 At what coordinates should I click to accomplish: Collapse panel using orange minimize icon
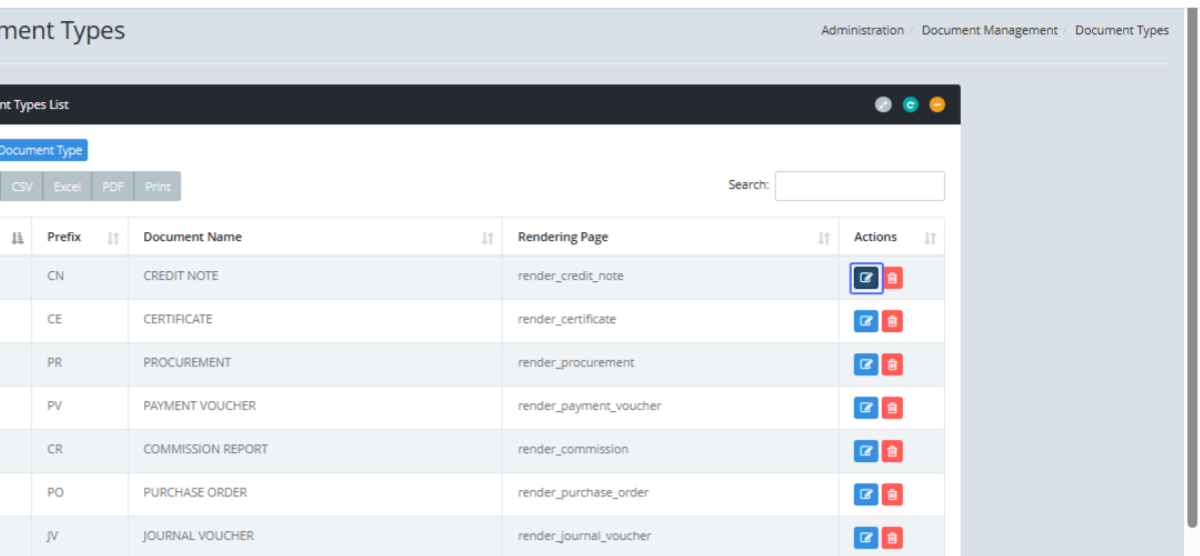pos(937,105)
